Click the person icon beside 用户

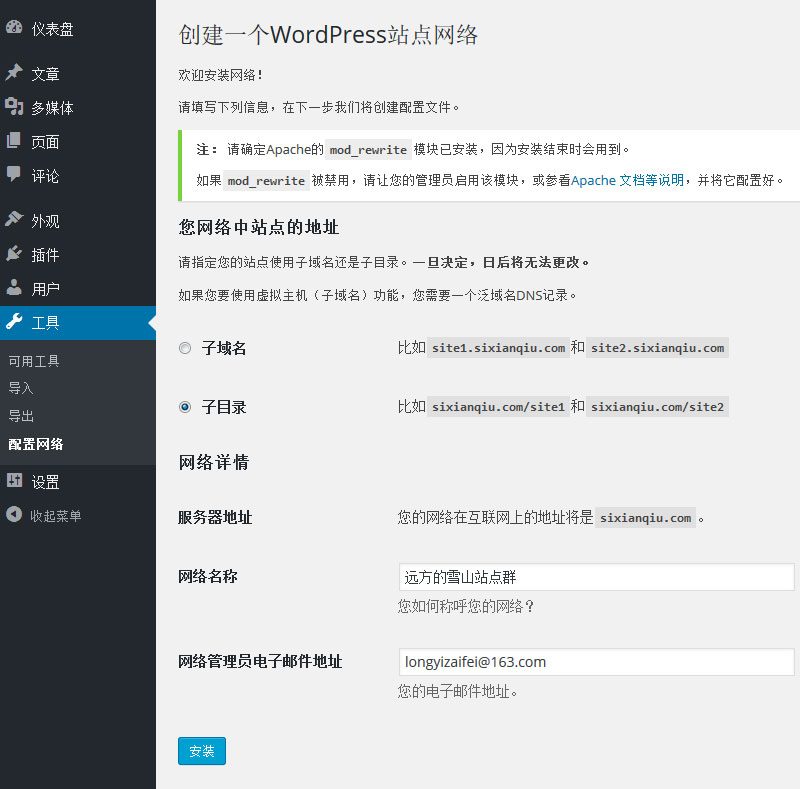click(14, 287)
